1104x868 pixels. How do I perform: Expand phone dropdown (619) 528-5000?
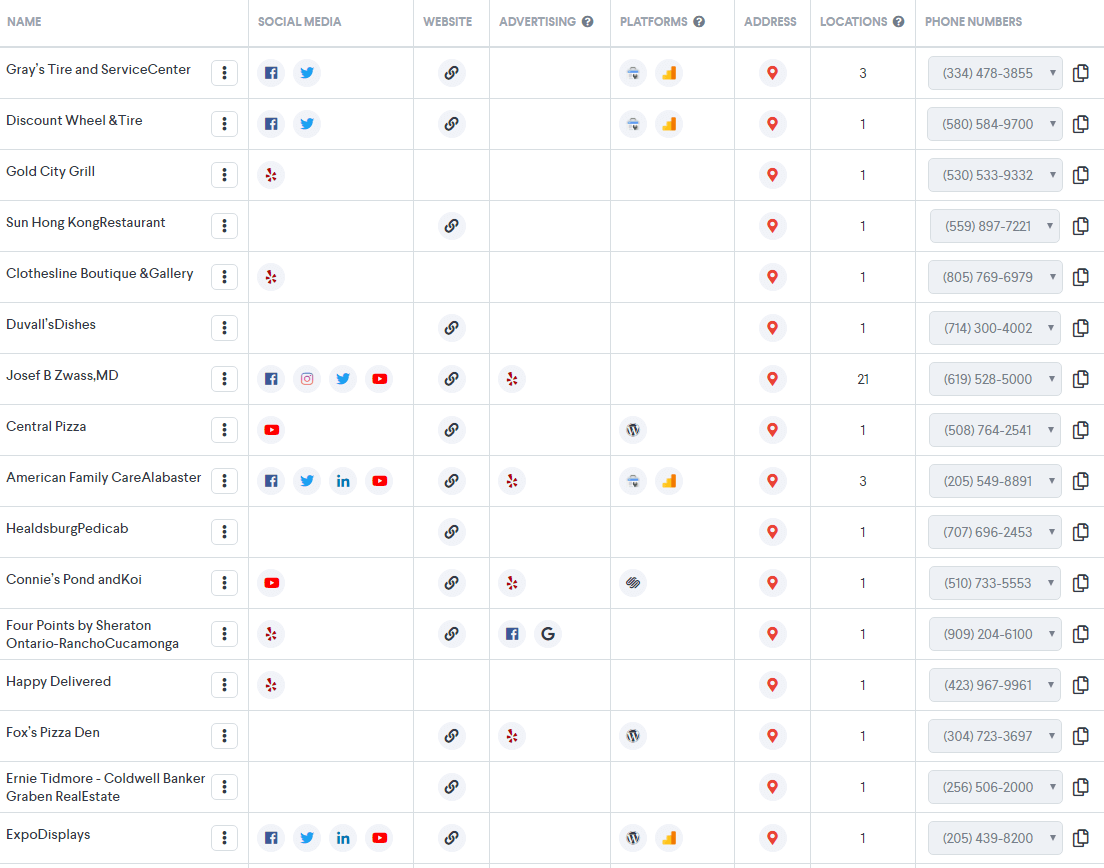pos(994,379)
